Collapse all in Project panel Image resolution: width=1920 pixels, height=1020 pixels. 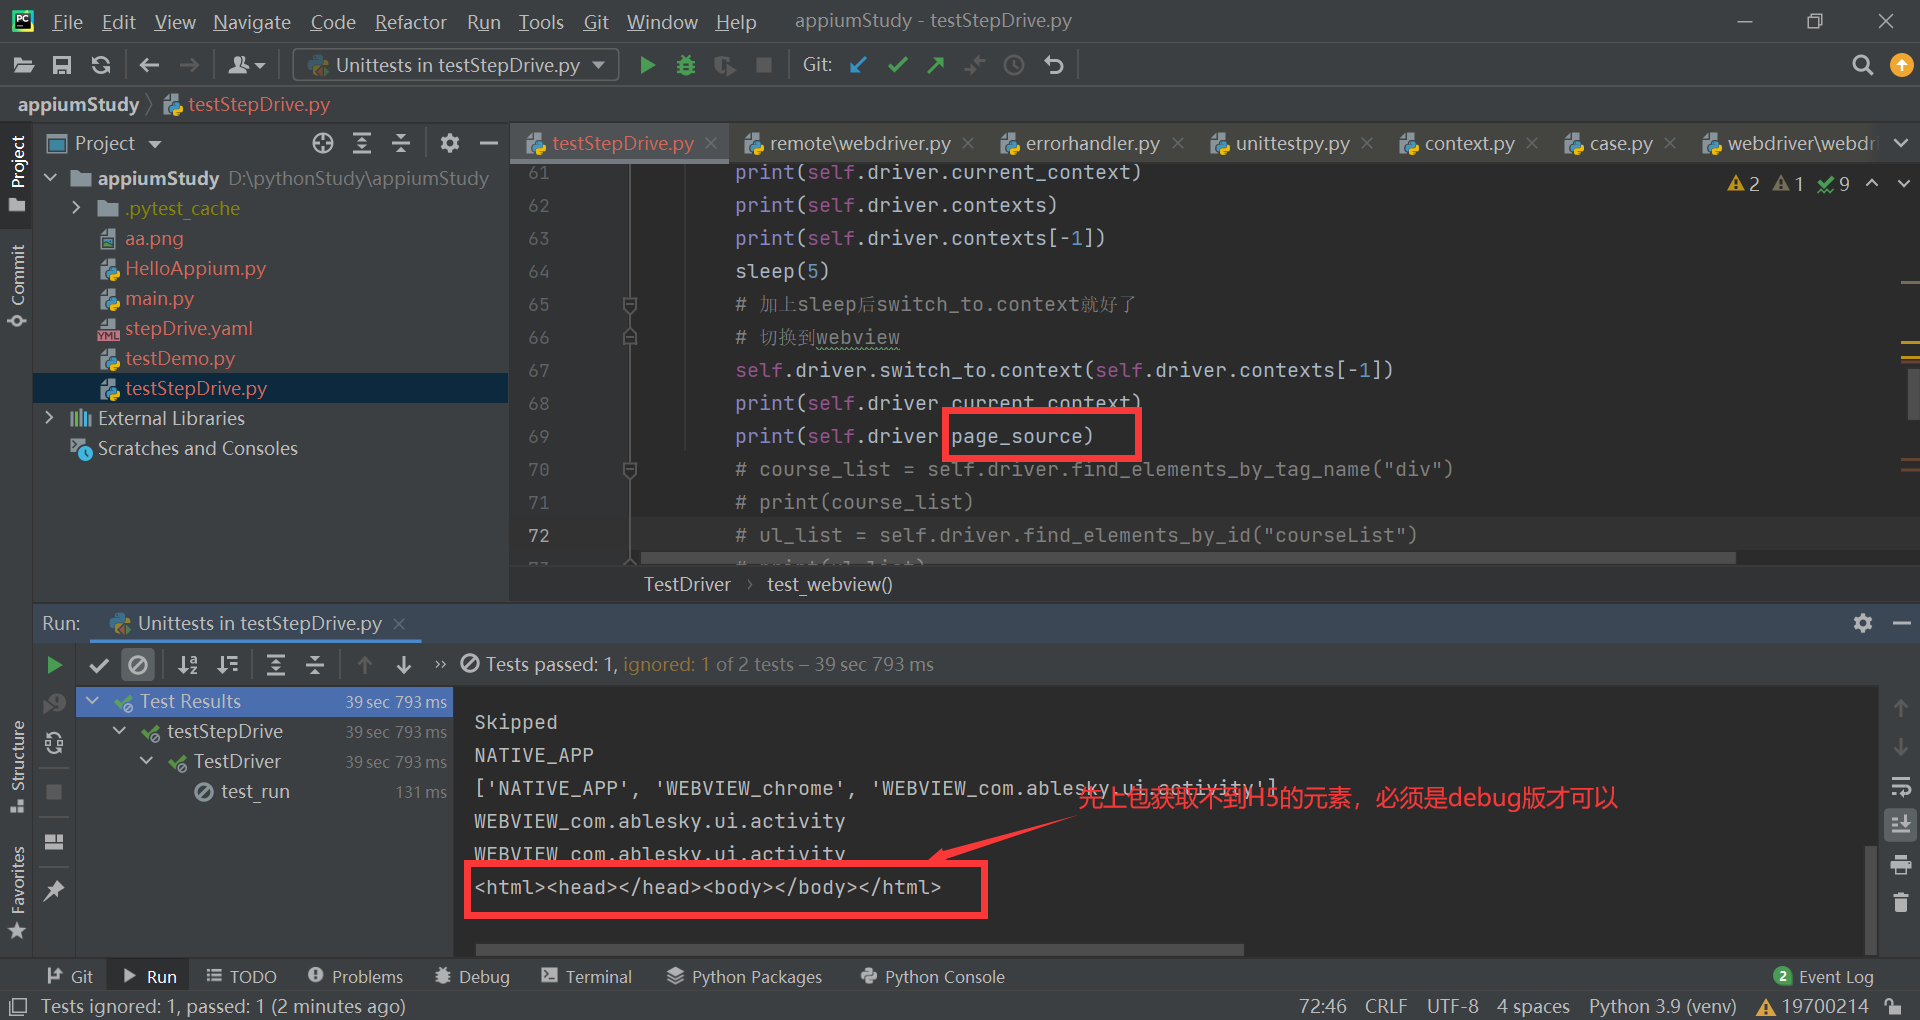pyautogui.click(x=401, y=143)
